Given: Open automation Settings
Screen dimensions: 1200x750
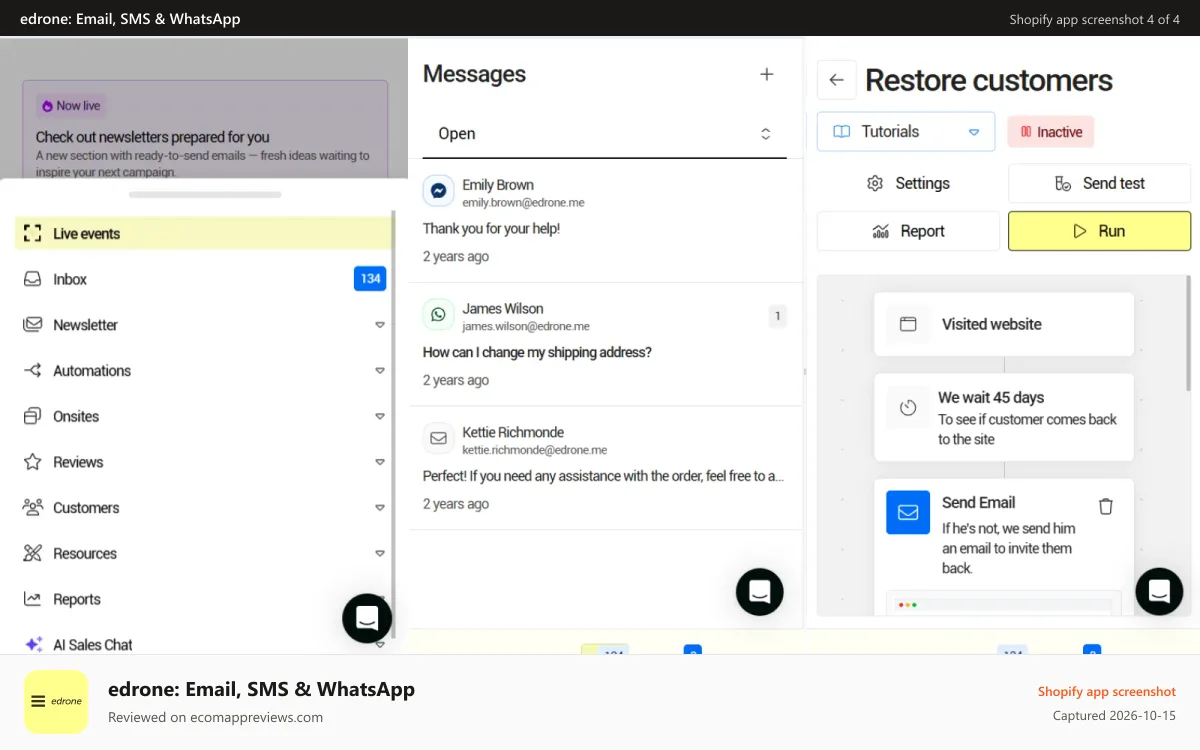Looking at the screenshot, I should coord(908,183).
